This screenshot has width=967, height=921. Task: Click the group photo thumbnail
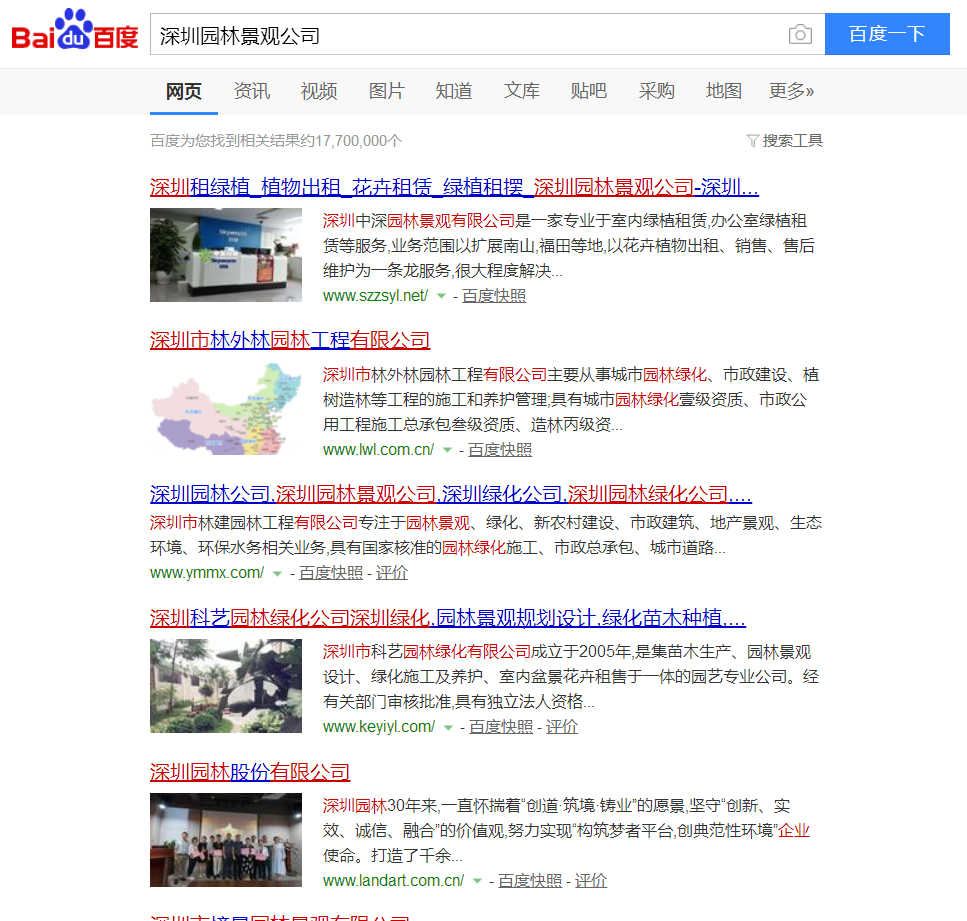(226, 840)
